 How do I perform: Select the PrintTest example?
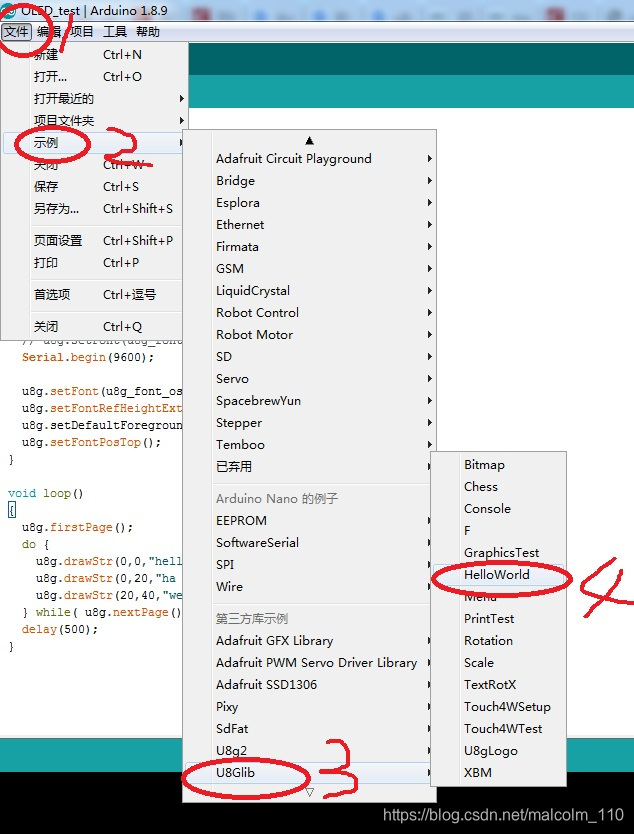pos(498,619)
